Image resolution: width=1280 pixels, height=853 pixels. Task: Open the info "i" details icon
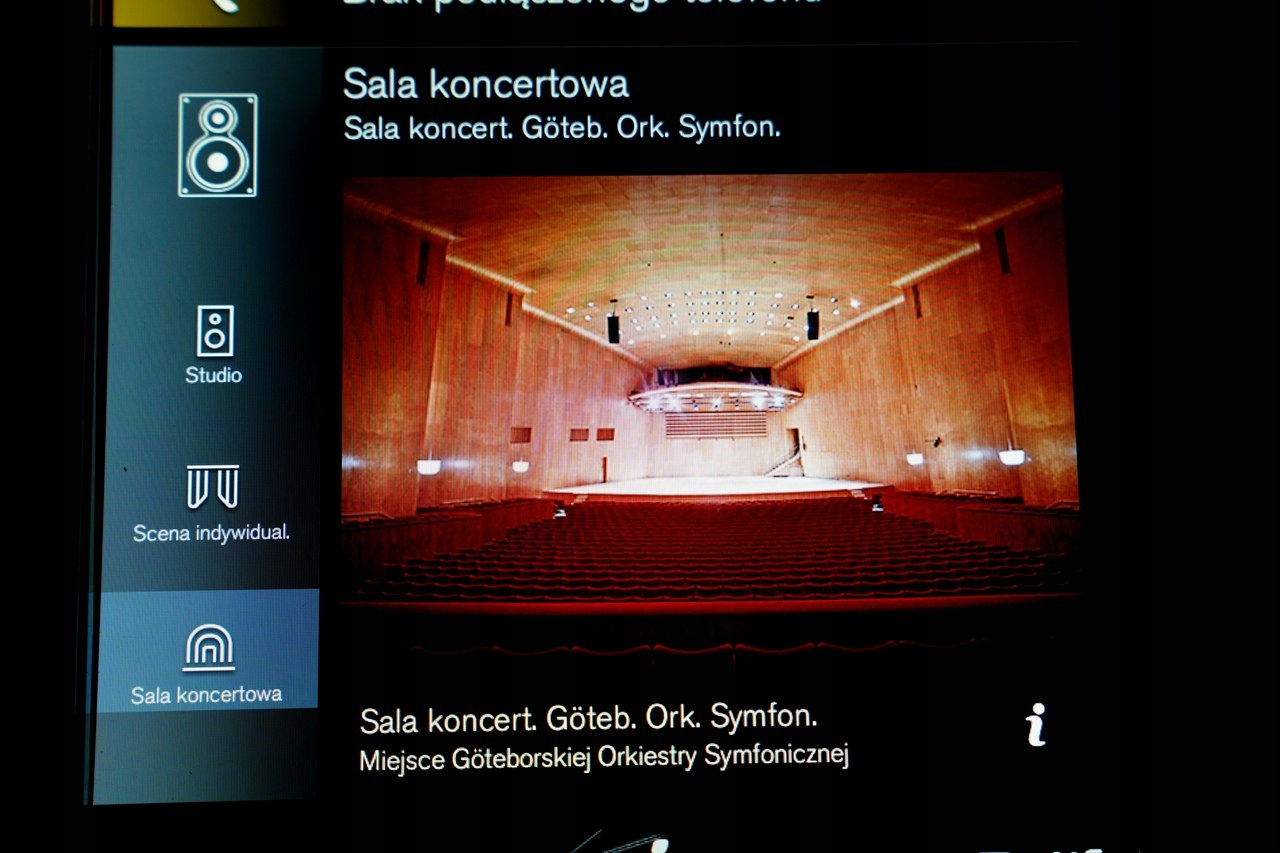[x=1036, y=725]
